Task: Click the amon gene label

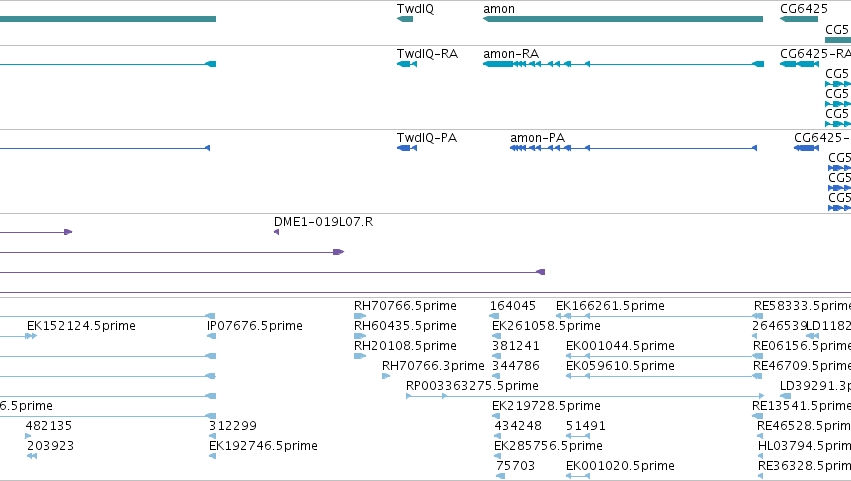Action: pos(499,9)
